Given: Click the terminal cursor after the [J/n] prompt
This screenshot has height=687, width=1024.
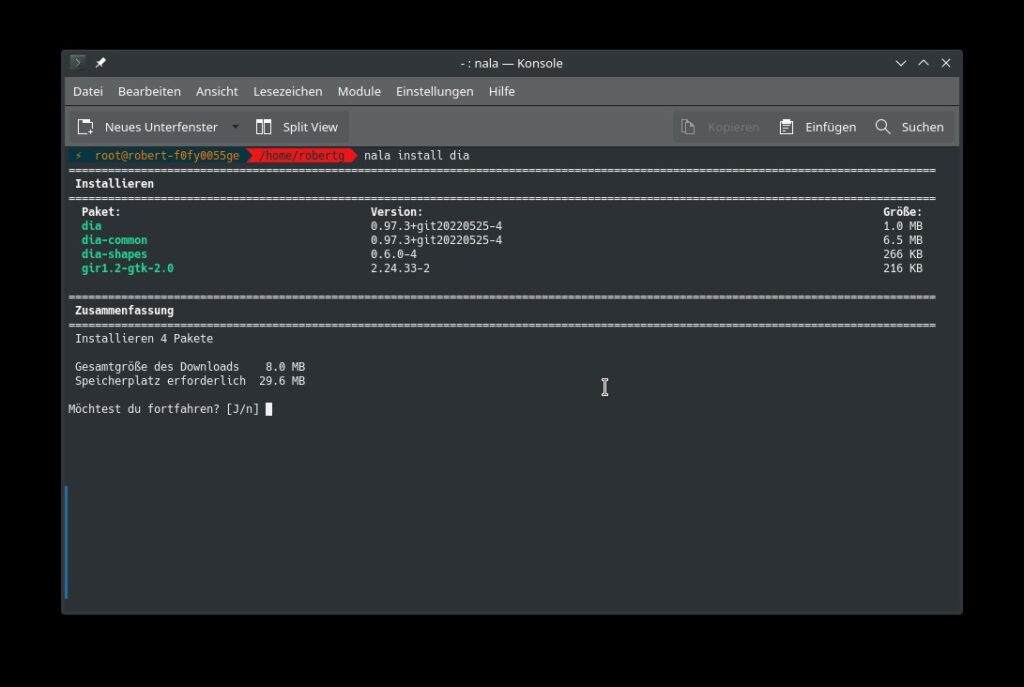Looking at the screenshot, I should [269, 409].
